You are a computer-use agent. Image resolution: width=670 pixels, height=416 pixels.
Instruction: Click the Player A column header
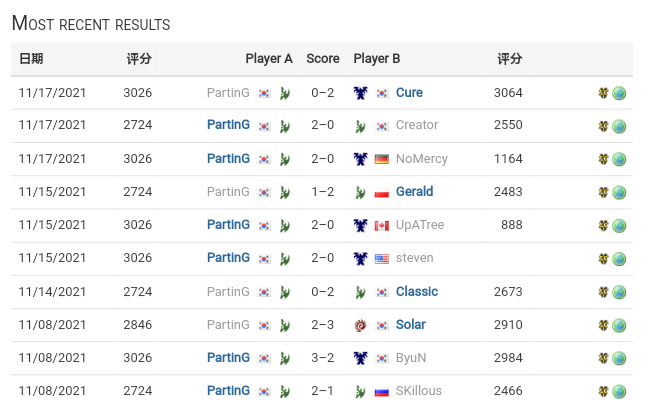tap(269, 59)
